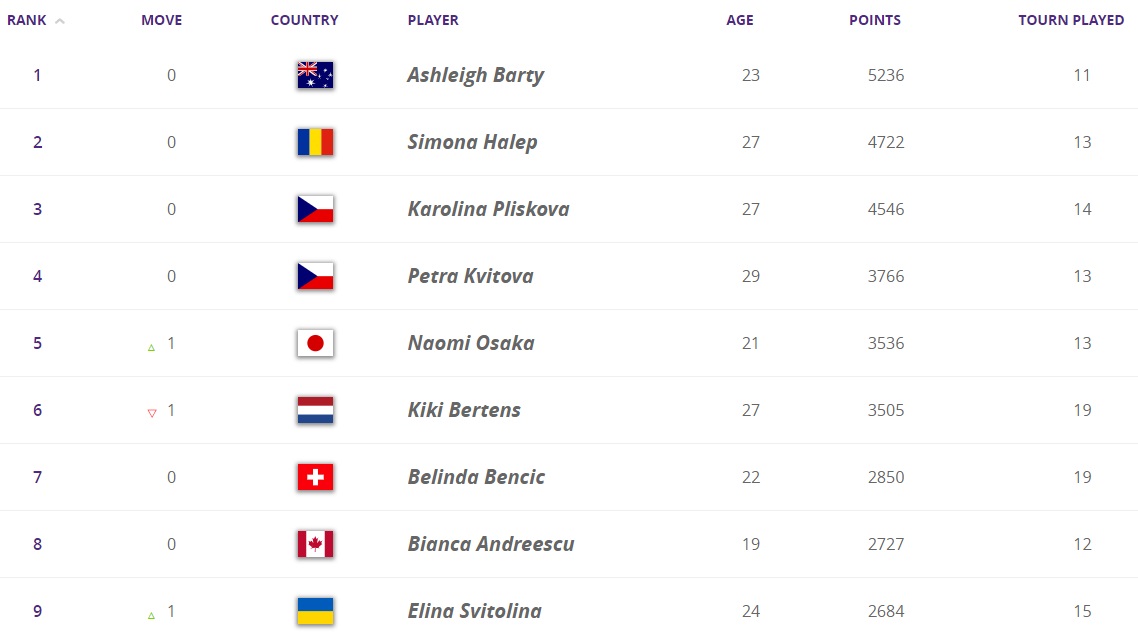Click Petra Kvitova's points value 3766
The width and height of the screenshot is (1138, 639).
coord(885,276)
